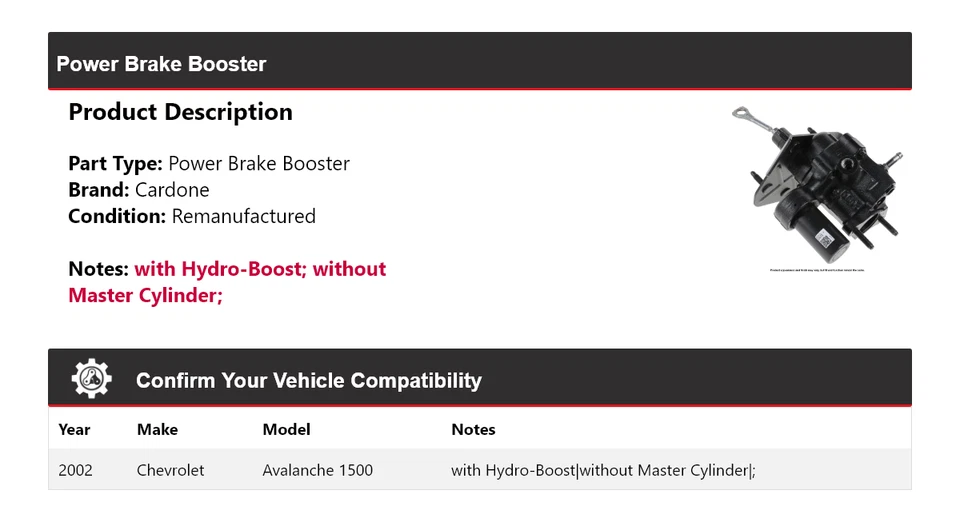Click the Make column header
Viewport: 960px width, 522px height.
coord(157,429)
